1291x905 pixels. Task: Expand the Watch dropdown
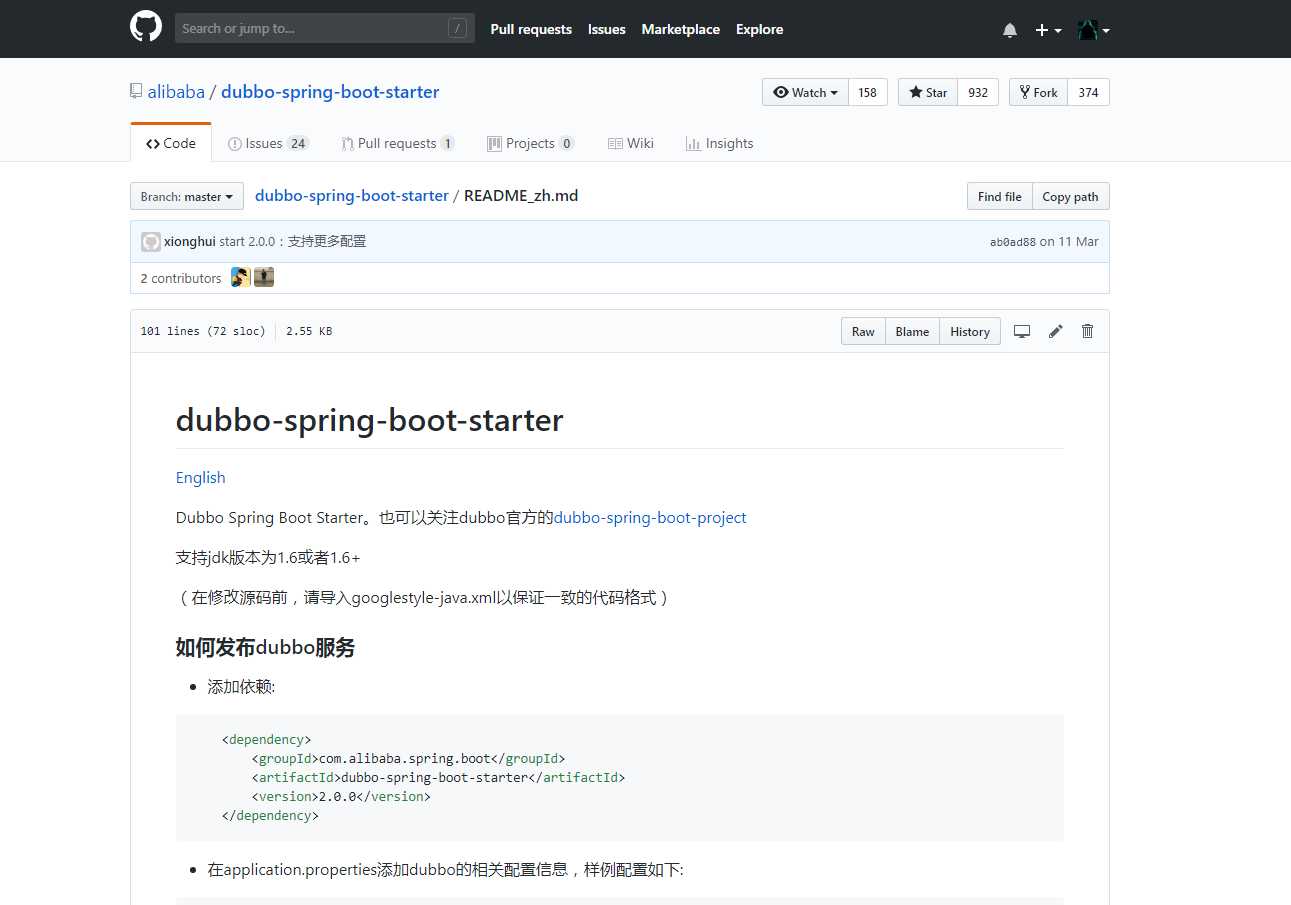point(805,92)
